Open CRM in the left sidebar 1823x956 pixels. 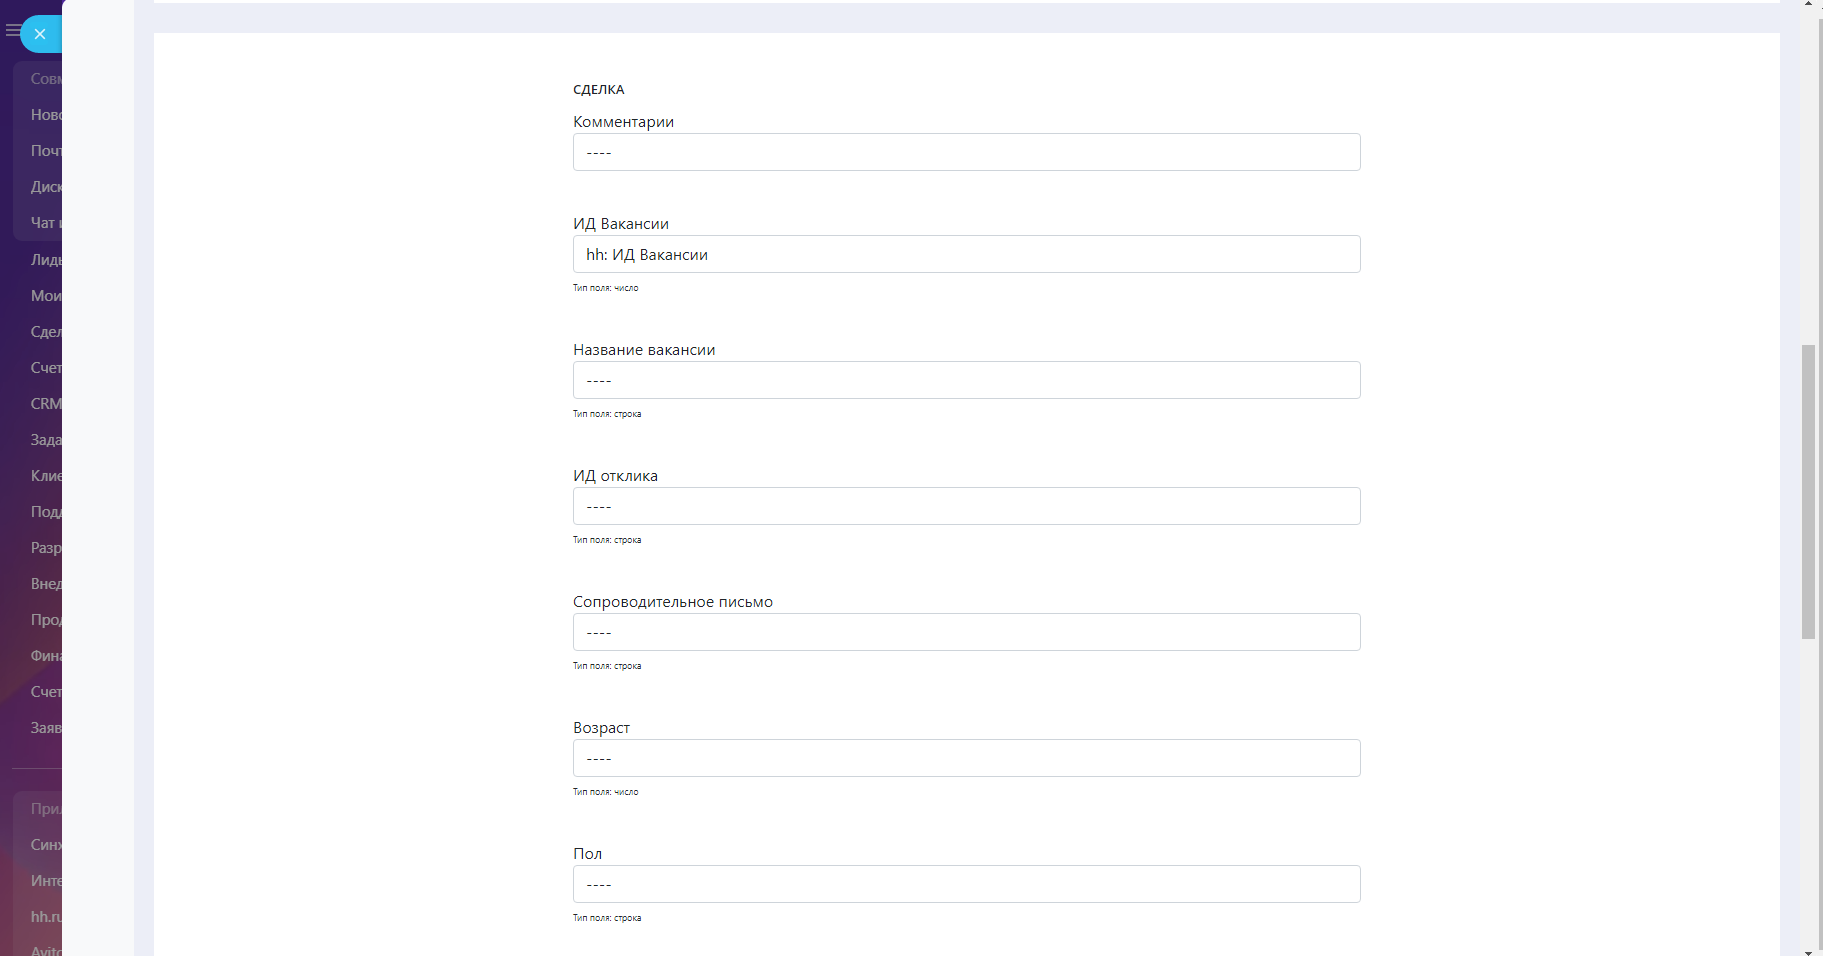tap(45, 404)
